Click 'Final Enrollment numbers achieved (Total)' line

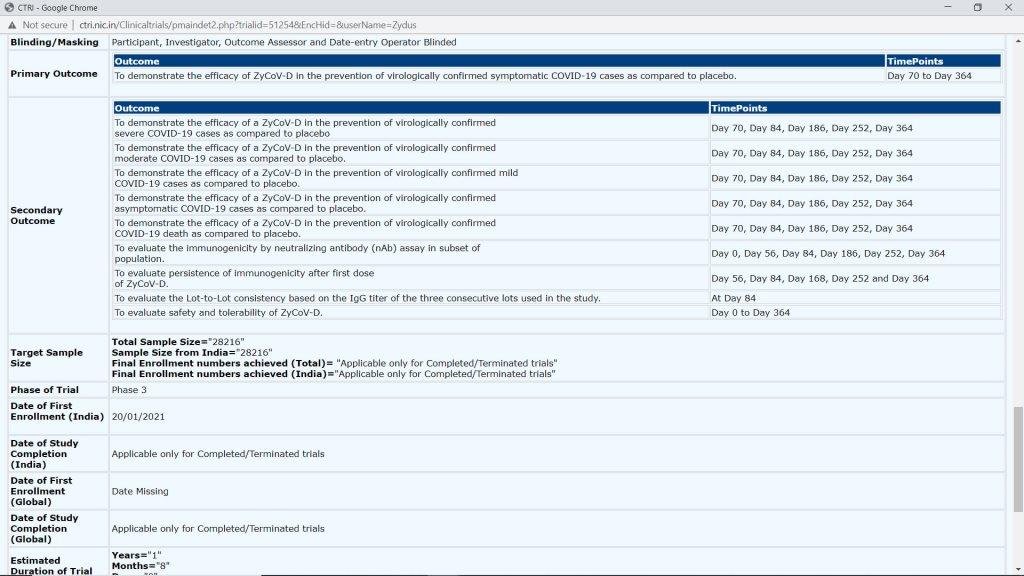pyautogui.click(x=334, y=363)
